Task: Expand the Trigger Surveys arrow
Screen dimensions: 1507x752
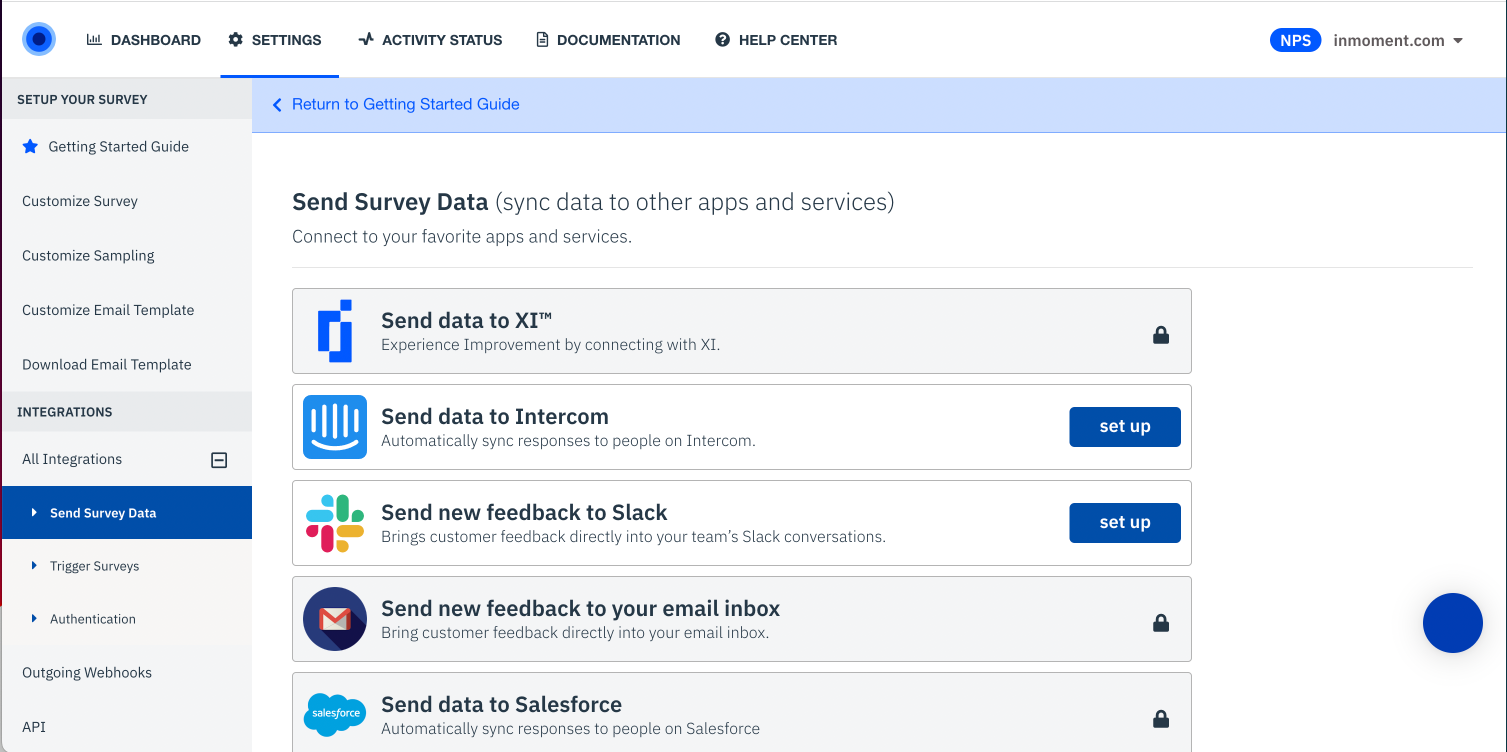Action: [x=34, y=566]
